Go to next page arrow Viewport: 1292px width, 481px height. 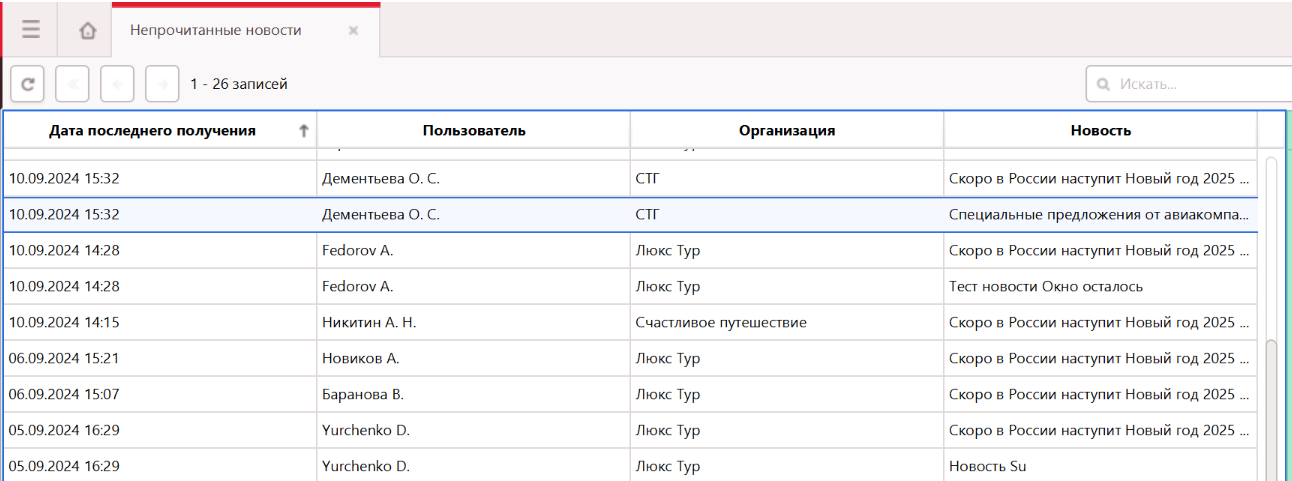pyautogui.click(x=162, y=85)
